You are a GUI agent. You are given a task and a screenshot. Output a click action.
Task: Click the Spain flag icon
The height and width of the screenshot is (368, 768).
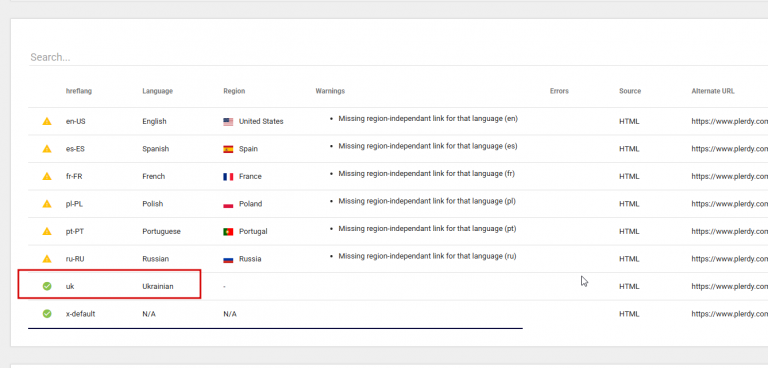pyautogui.click(x=228, y=149)
